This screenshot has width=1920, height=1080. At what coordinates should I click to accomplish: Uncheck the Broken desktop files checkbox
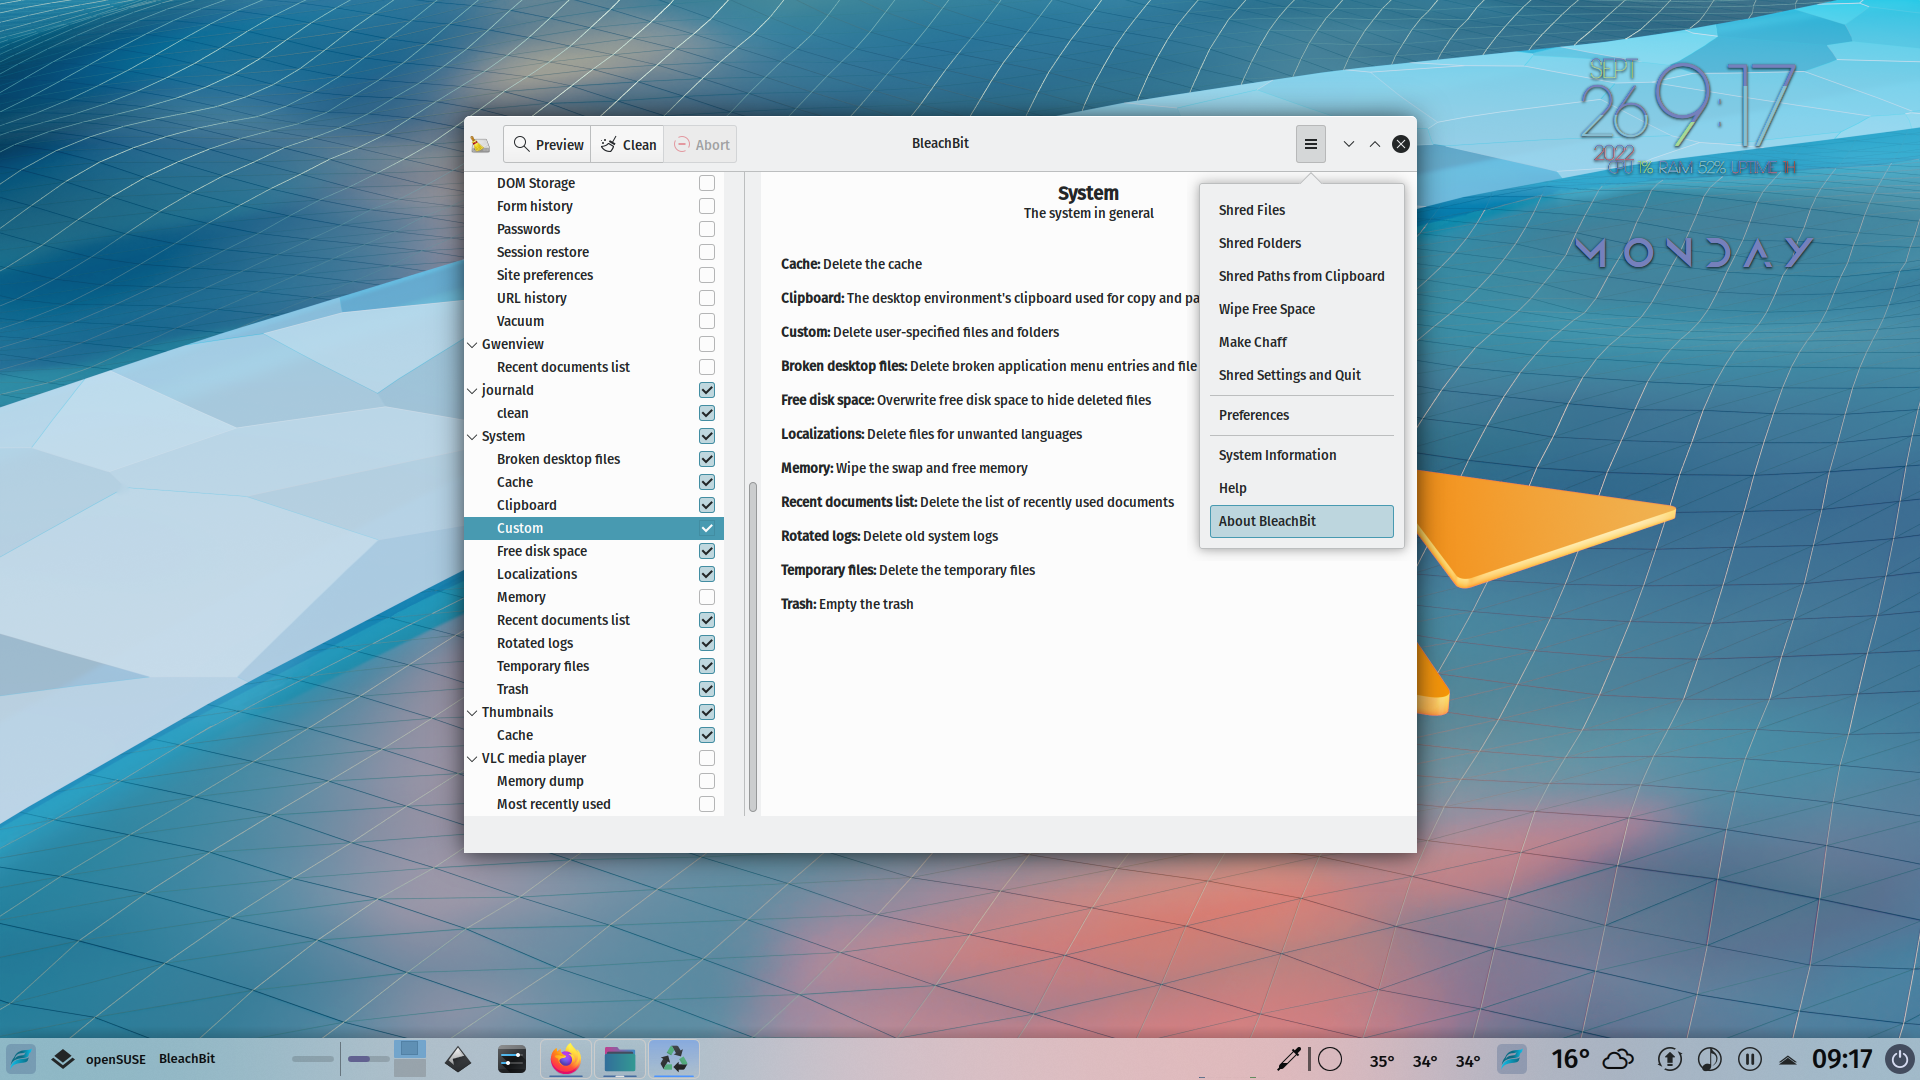point(707,459)
